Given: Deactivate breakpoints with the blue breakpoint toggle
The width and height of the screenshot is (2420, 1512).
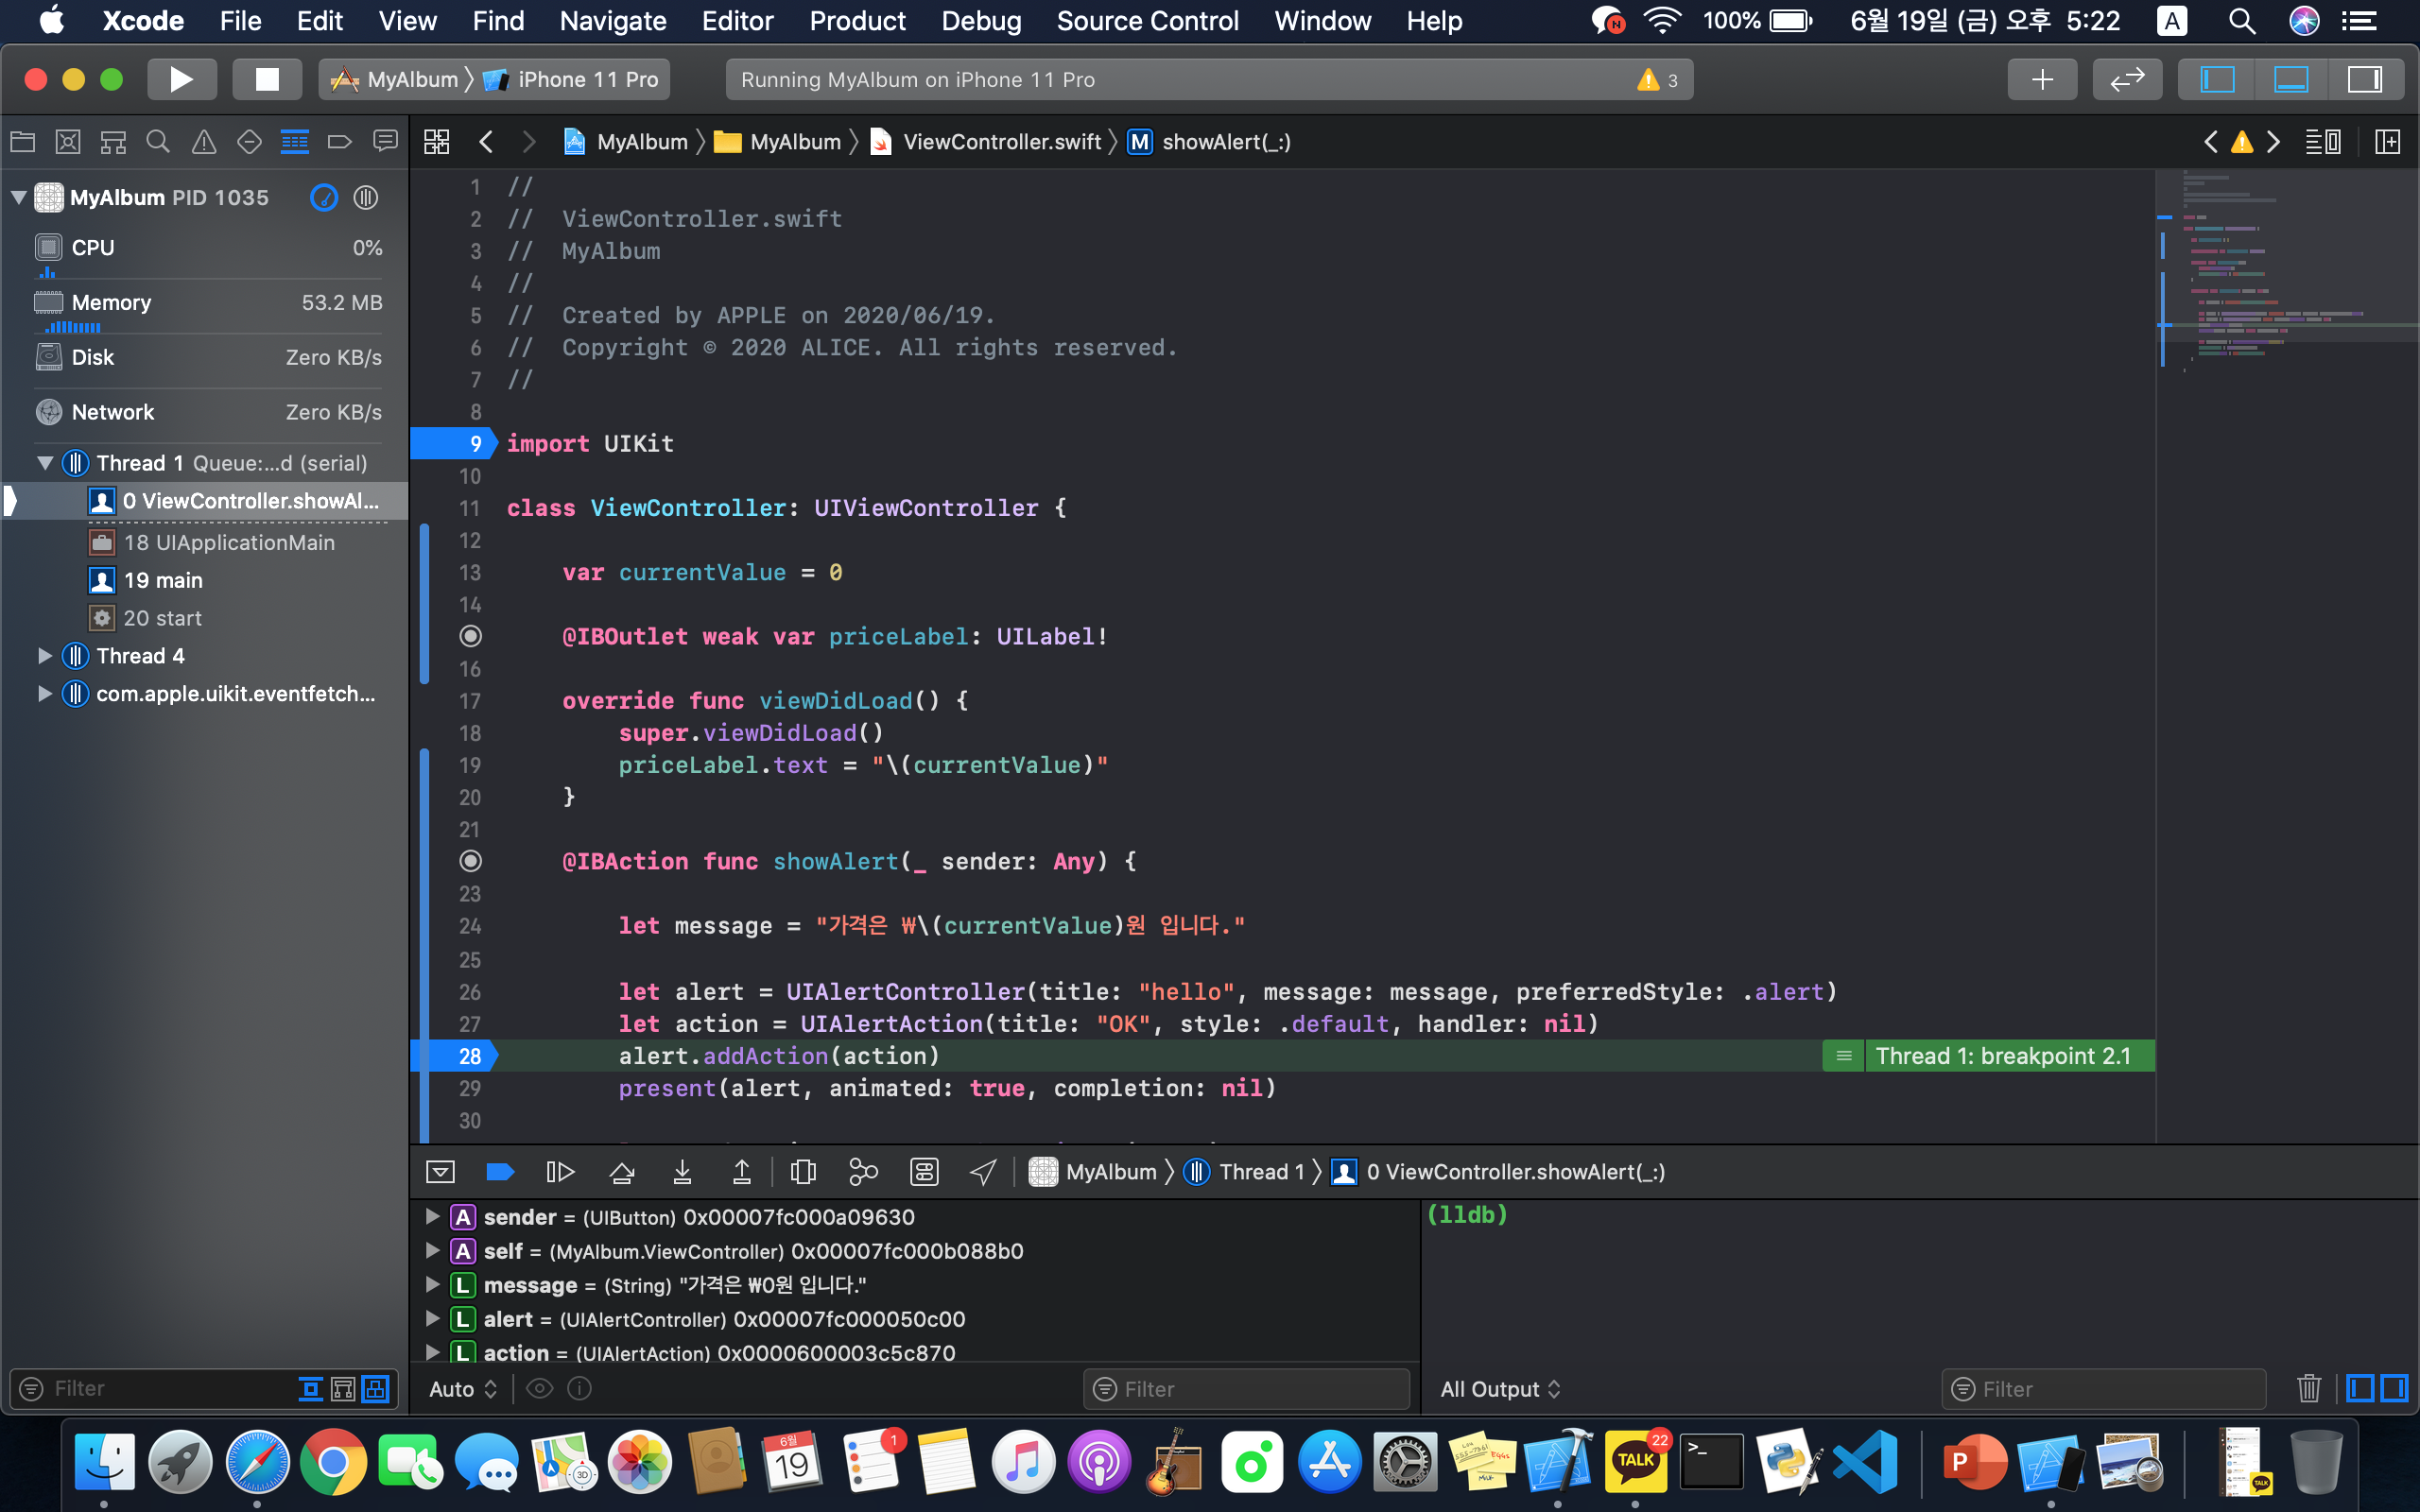Looking at the screenshot, I should pyautogui.click(x=500, y=1172).
